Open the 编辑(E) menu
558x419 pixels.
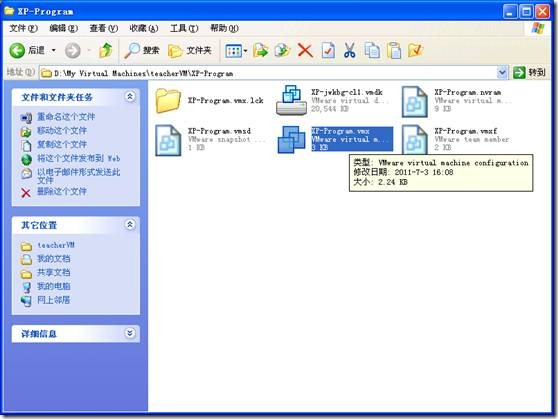click(63, 28)
